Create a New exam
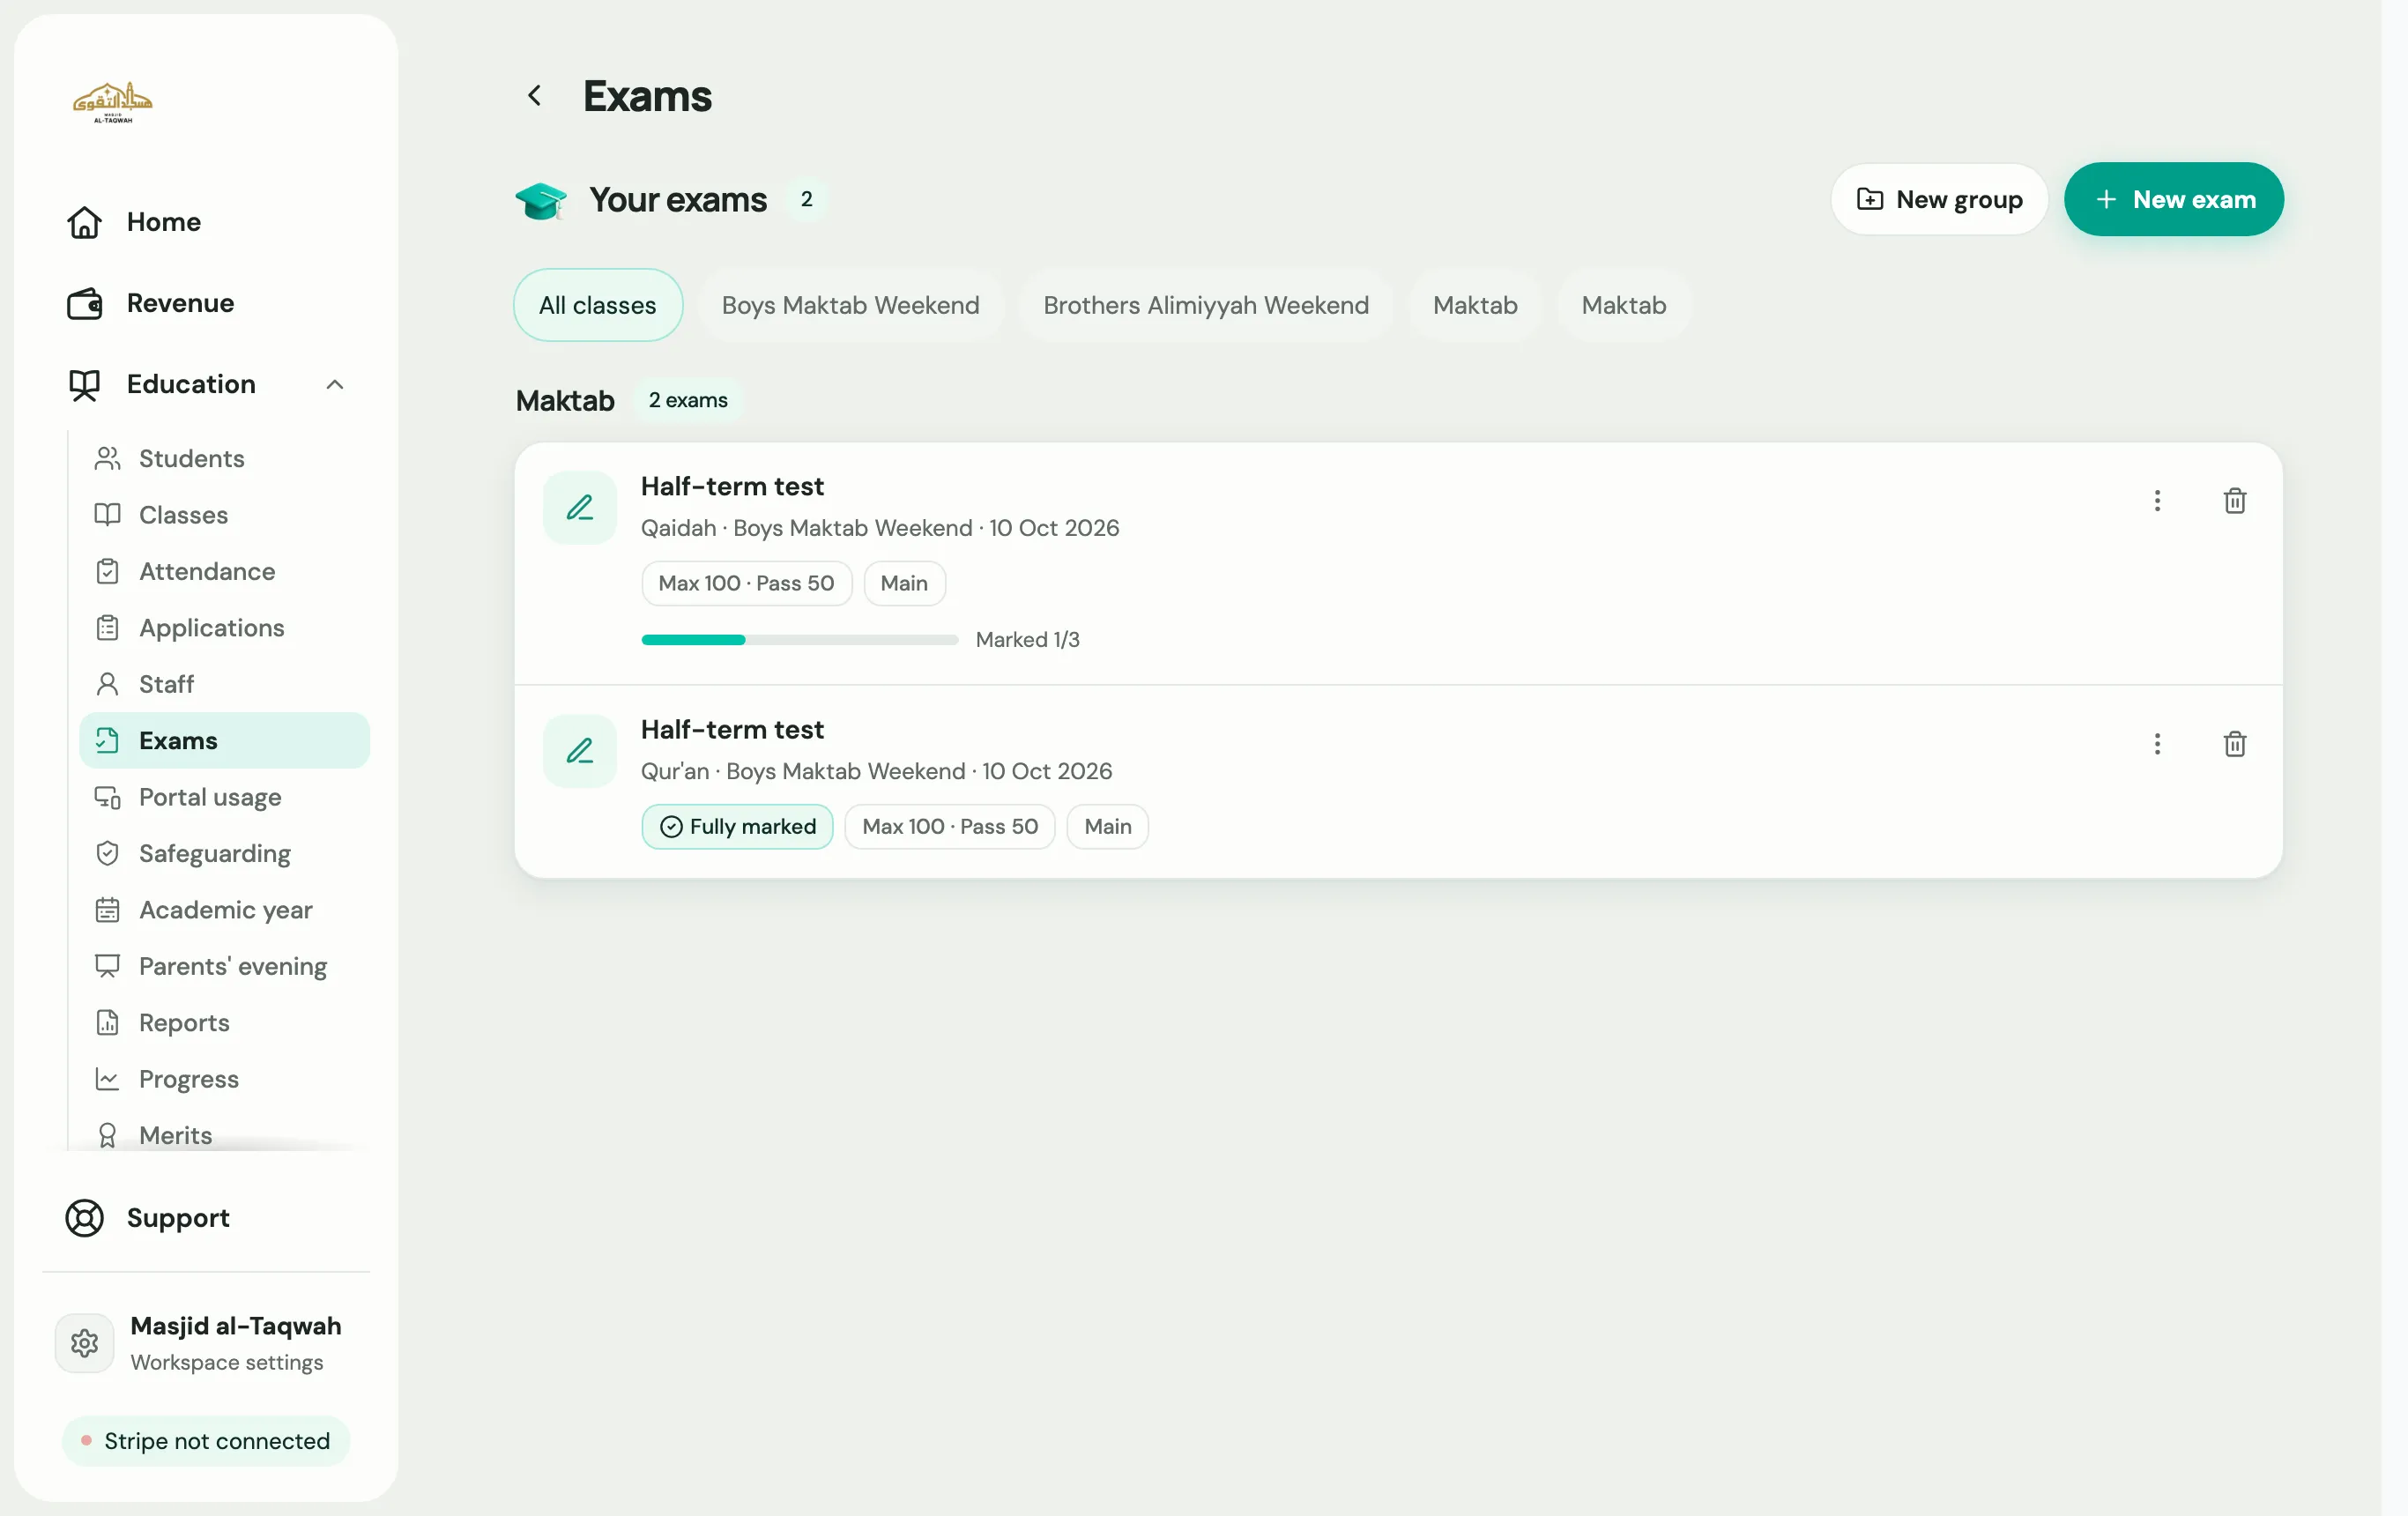This screenshot has width=2408, height=1516. 2174,199
